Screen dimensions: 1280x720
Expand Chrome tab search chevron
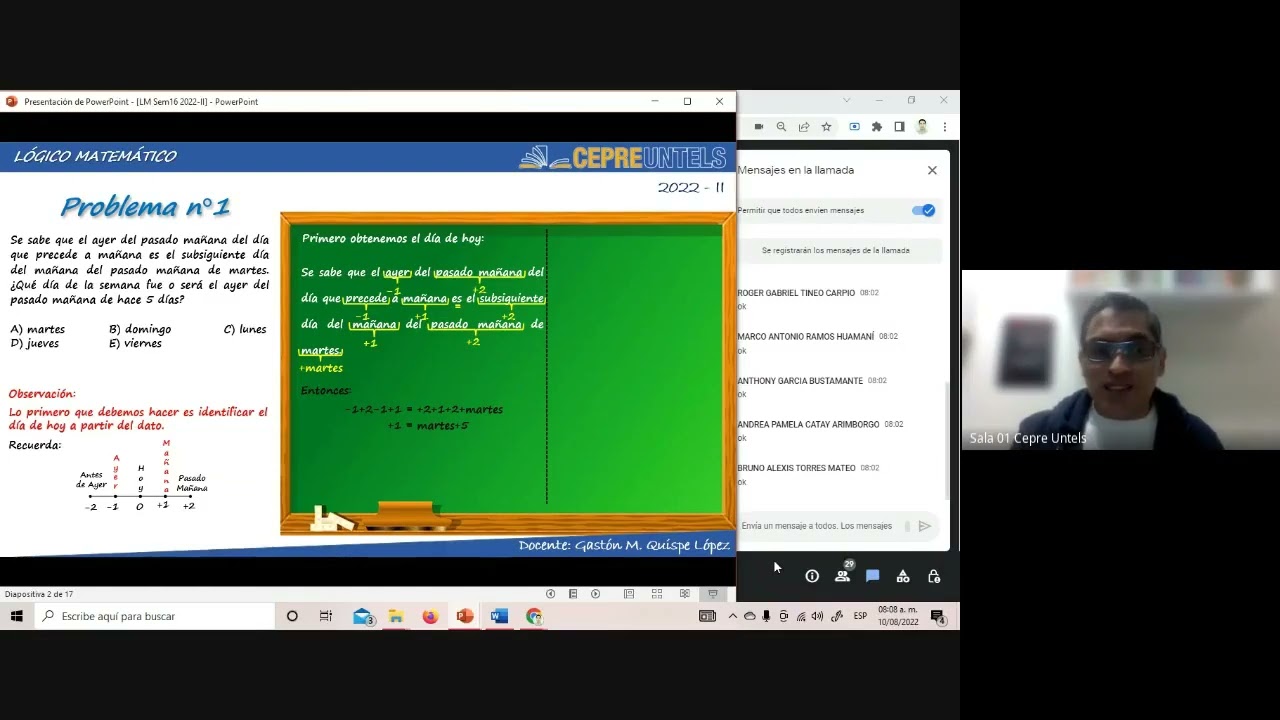846,100
